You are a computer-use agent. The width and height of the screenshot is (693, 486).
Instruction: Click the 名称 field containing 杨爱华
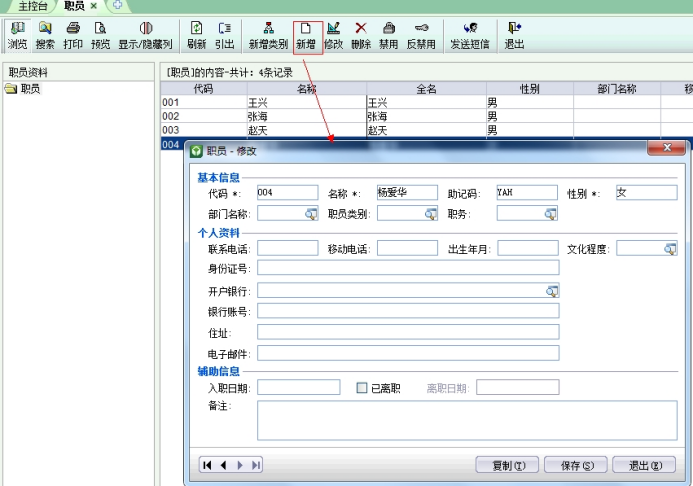(x=407, y=193)
